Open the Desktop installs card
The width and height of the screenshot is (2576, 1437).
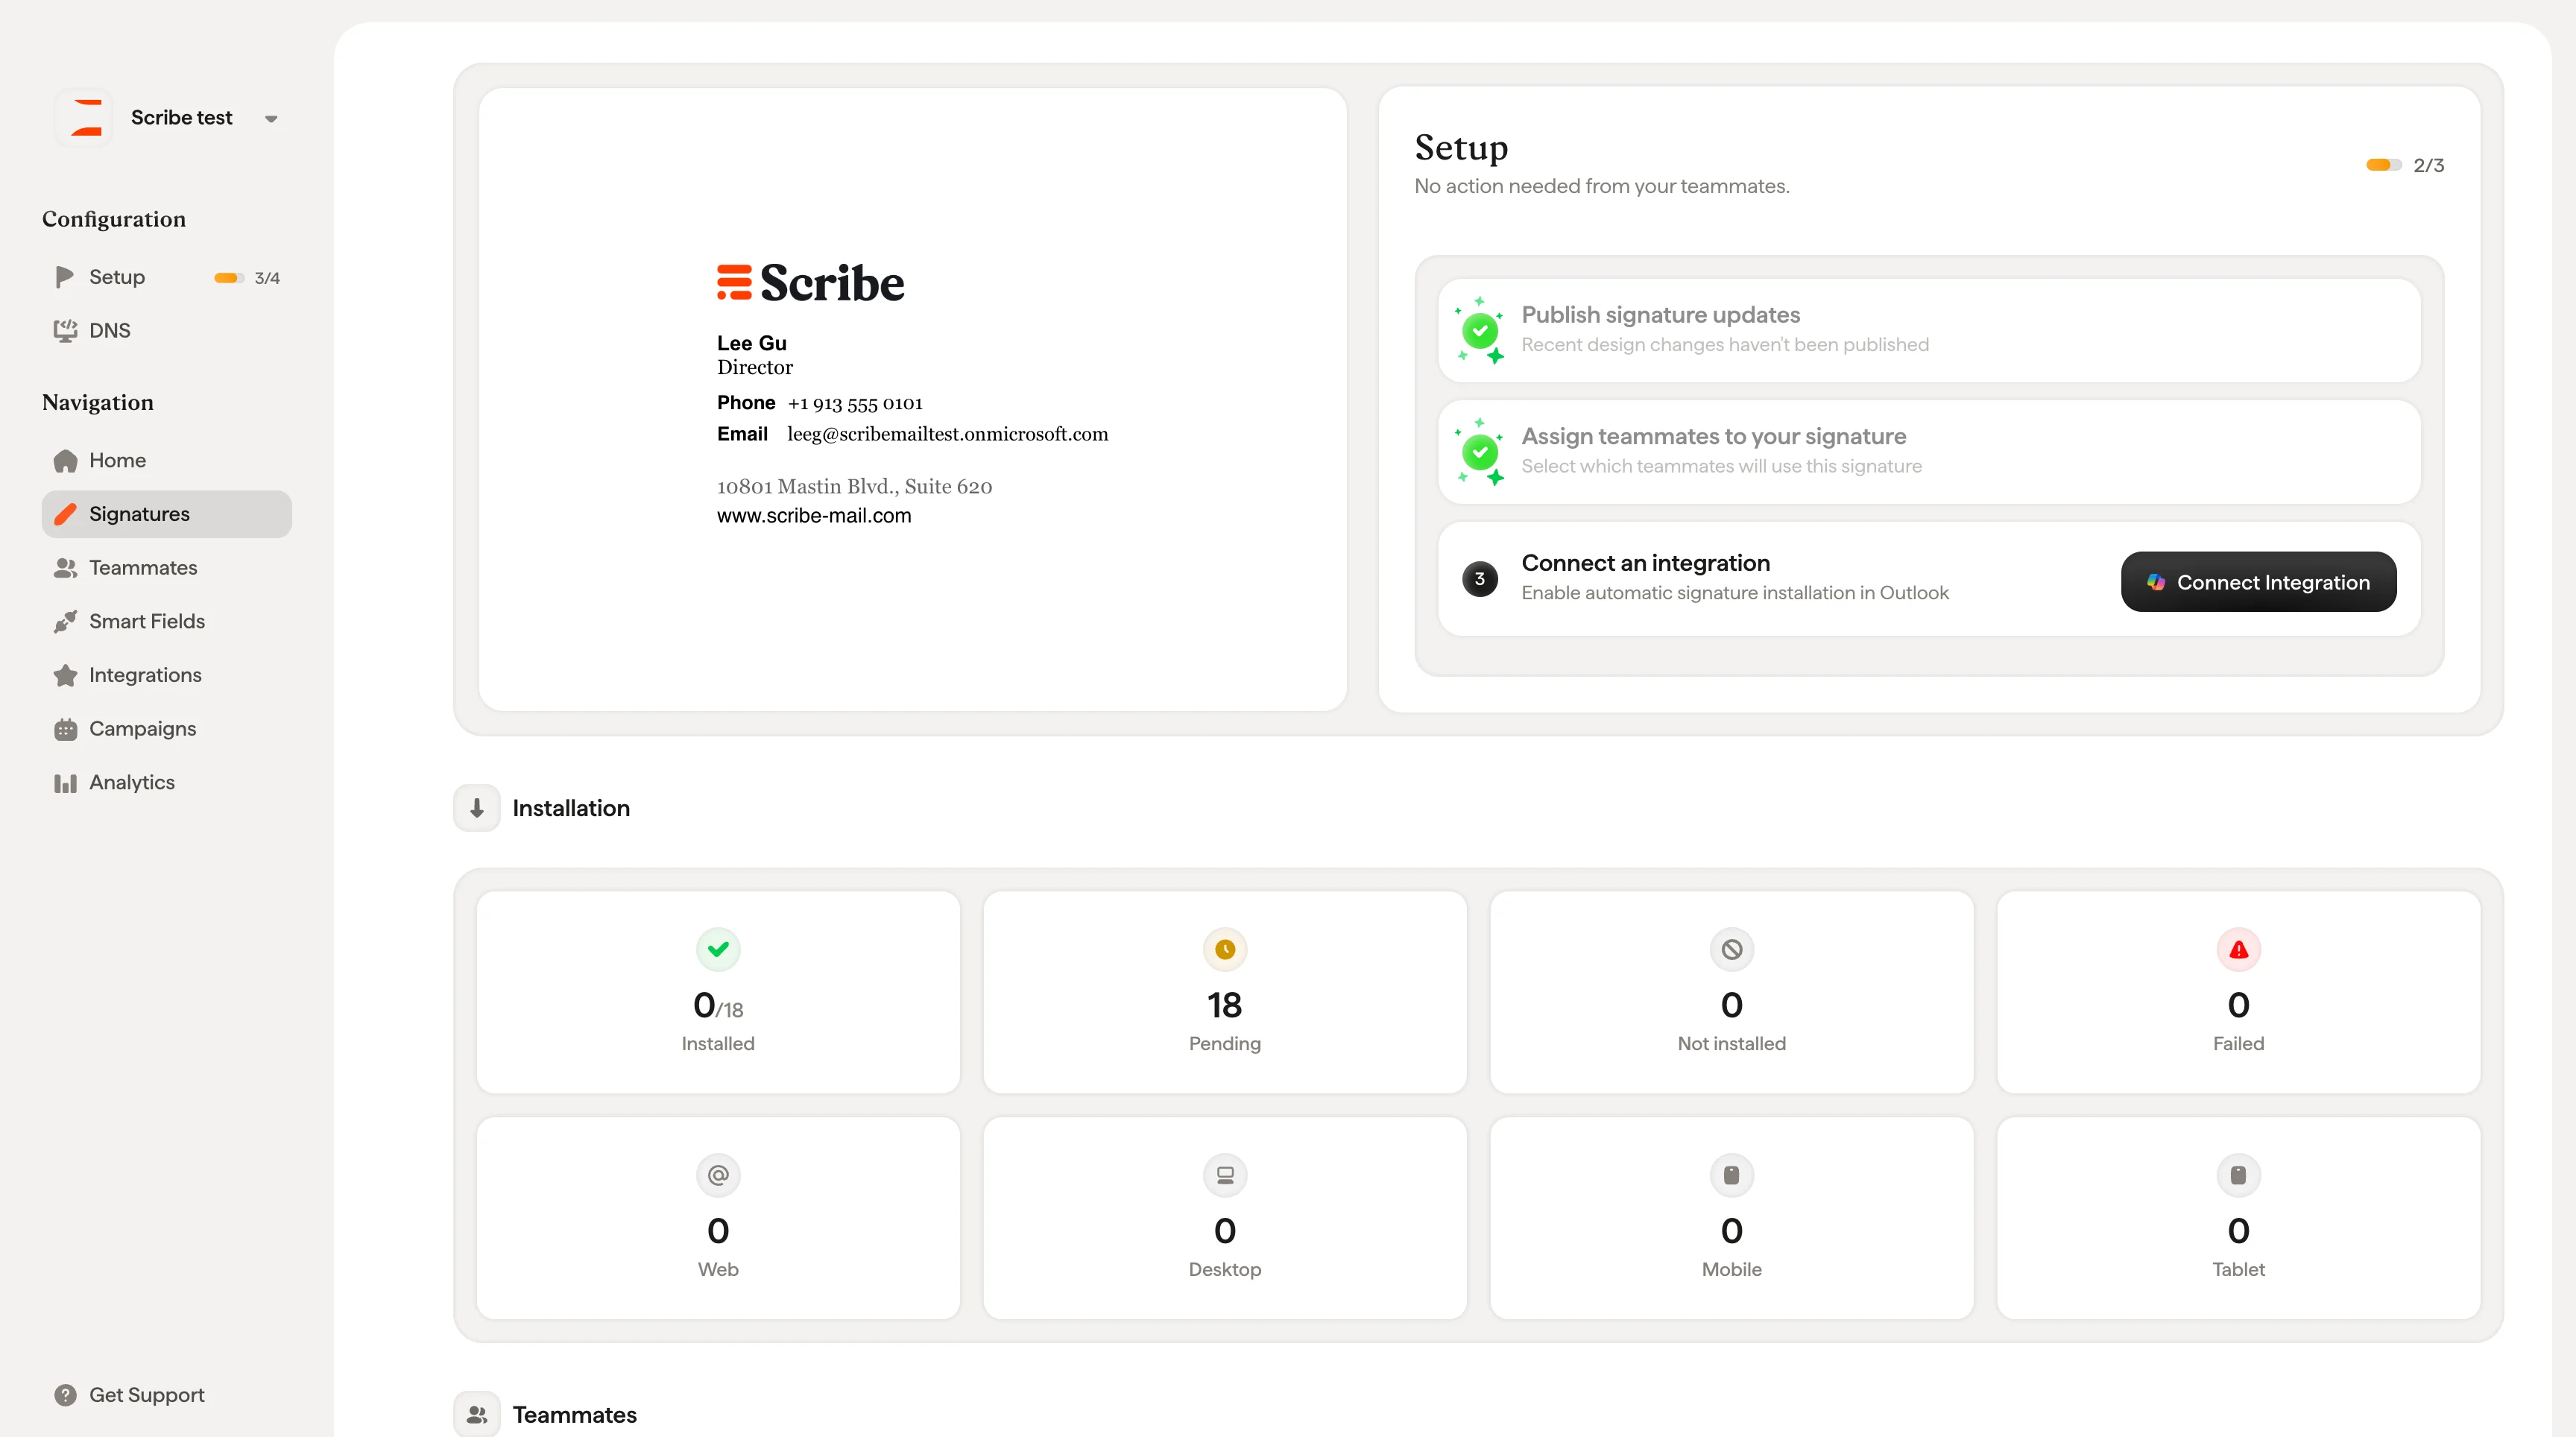coord(1224,1218)
